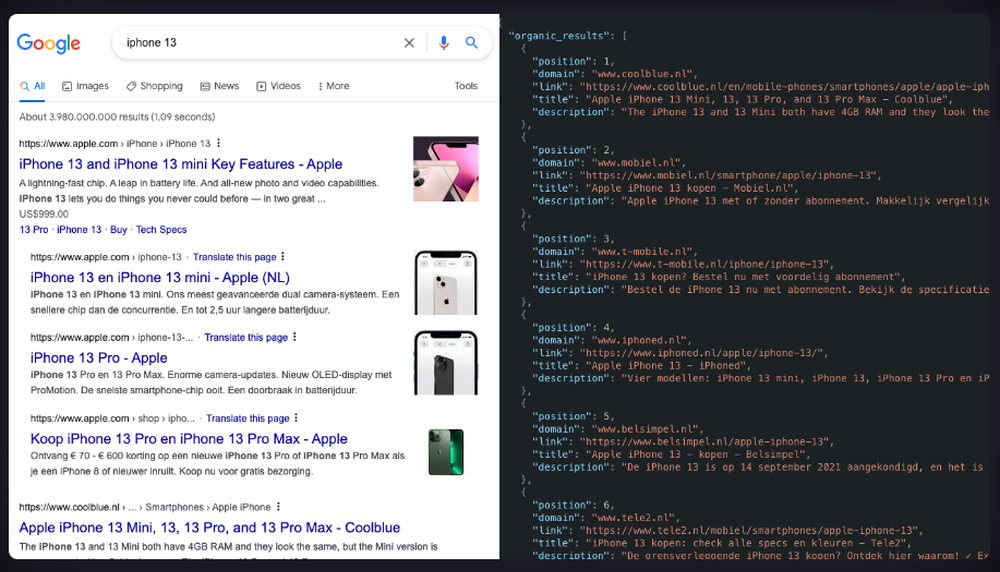Image resolution: width=1000 pixels, height=572 pixels.
Task: Open menu dots for the coolblue.nl result
Action: point(279,506)
